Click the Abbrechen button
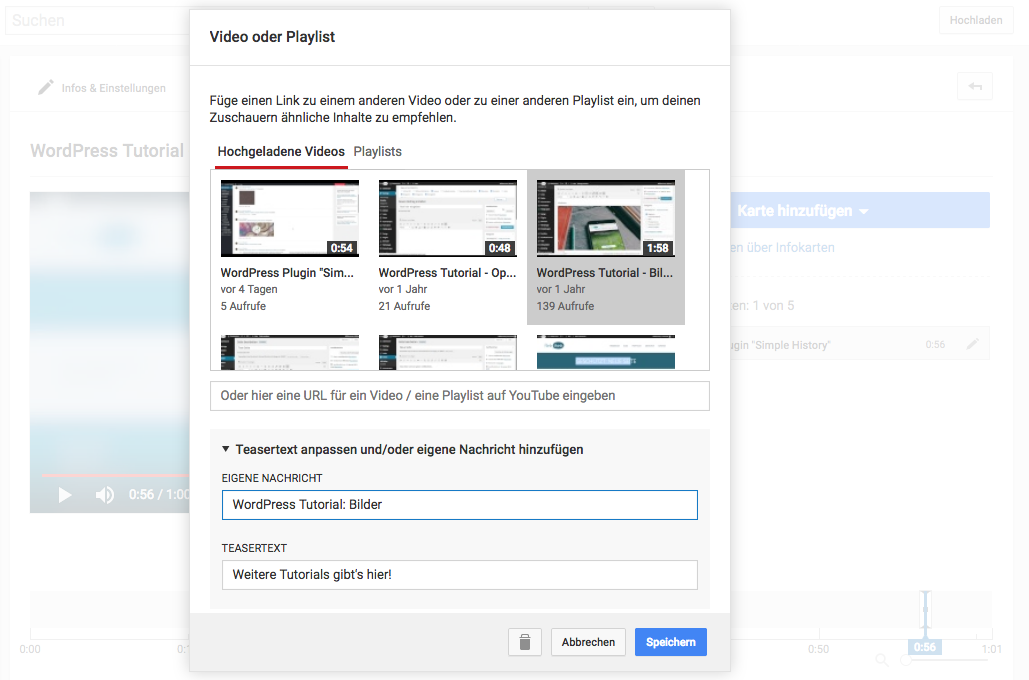 coord(588,642)
